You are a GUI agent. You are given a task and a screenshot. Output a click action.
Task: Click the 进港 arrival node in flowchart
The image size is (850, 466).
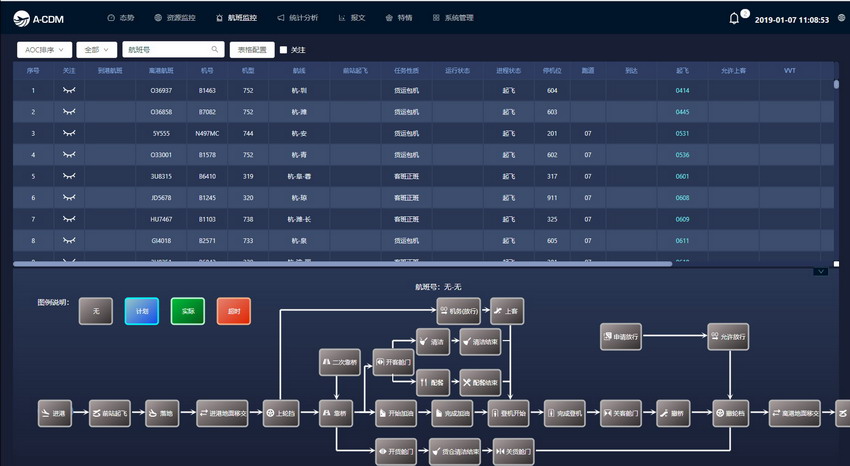pyautogui.click(x=53, y=413)
